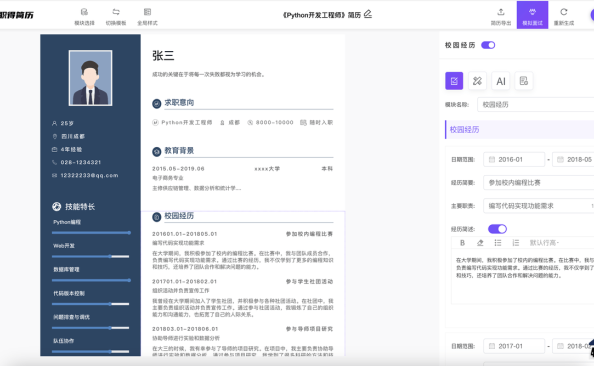
Task: Click the Web开发 skill bar
Action: pos(91,257)
